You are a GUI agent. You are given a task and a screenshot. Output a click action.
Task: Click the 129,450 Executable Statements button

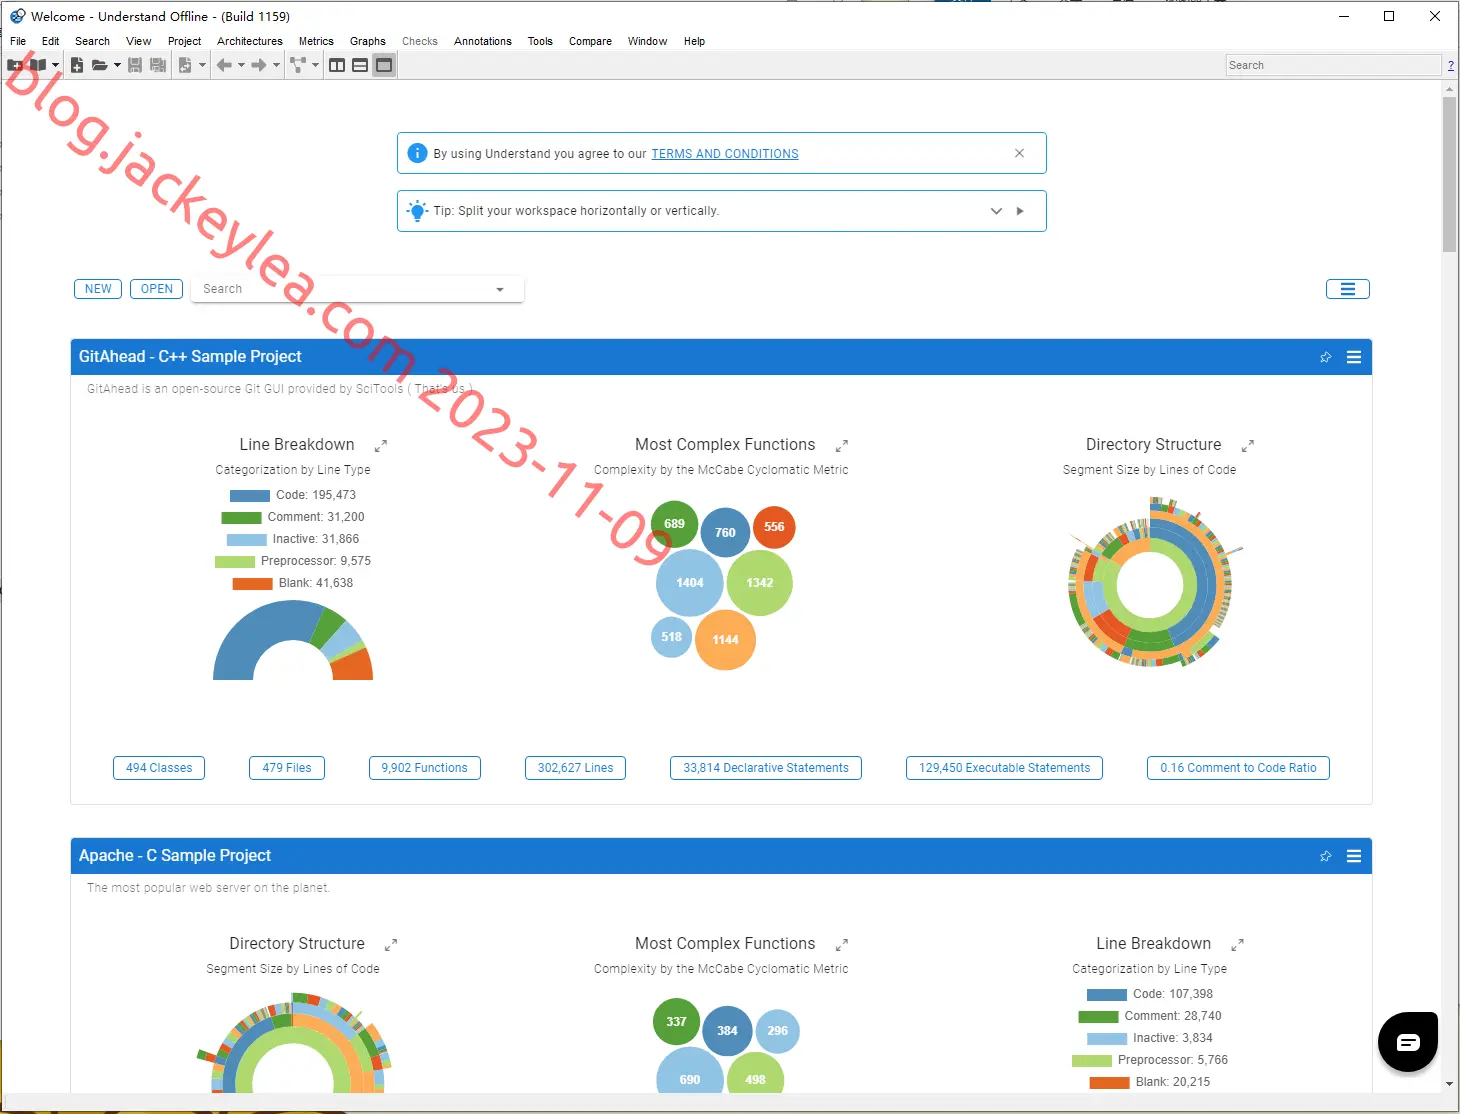coord(1004,768)
